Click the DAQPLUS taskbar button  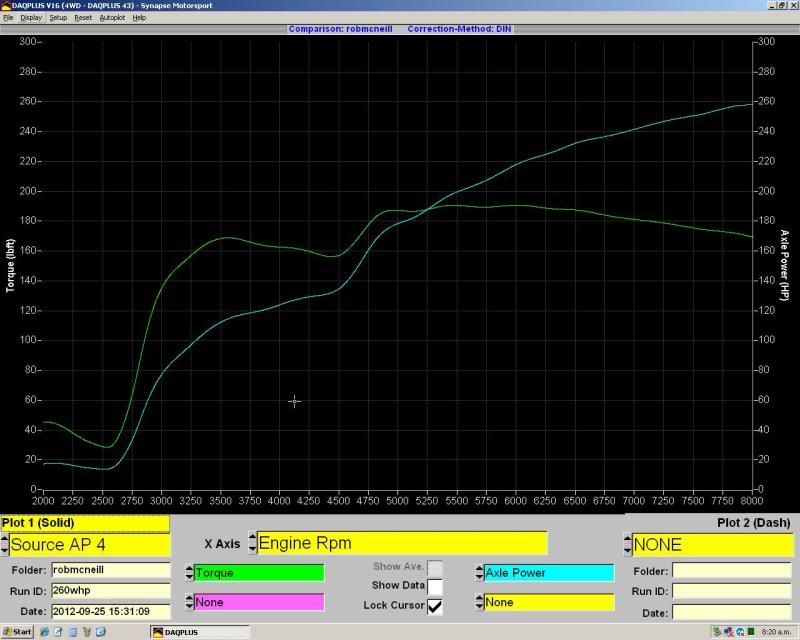tap(200, 632)
